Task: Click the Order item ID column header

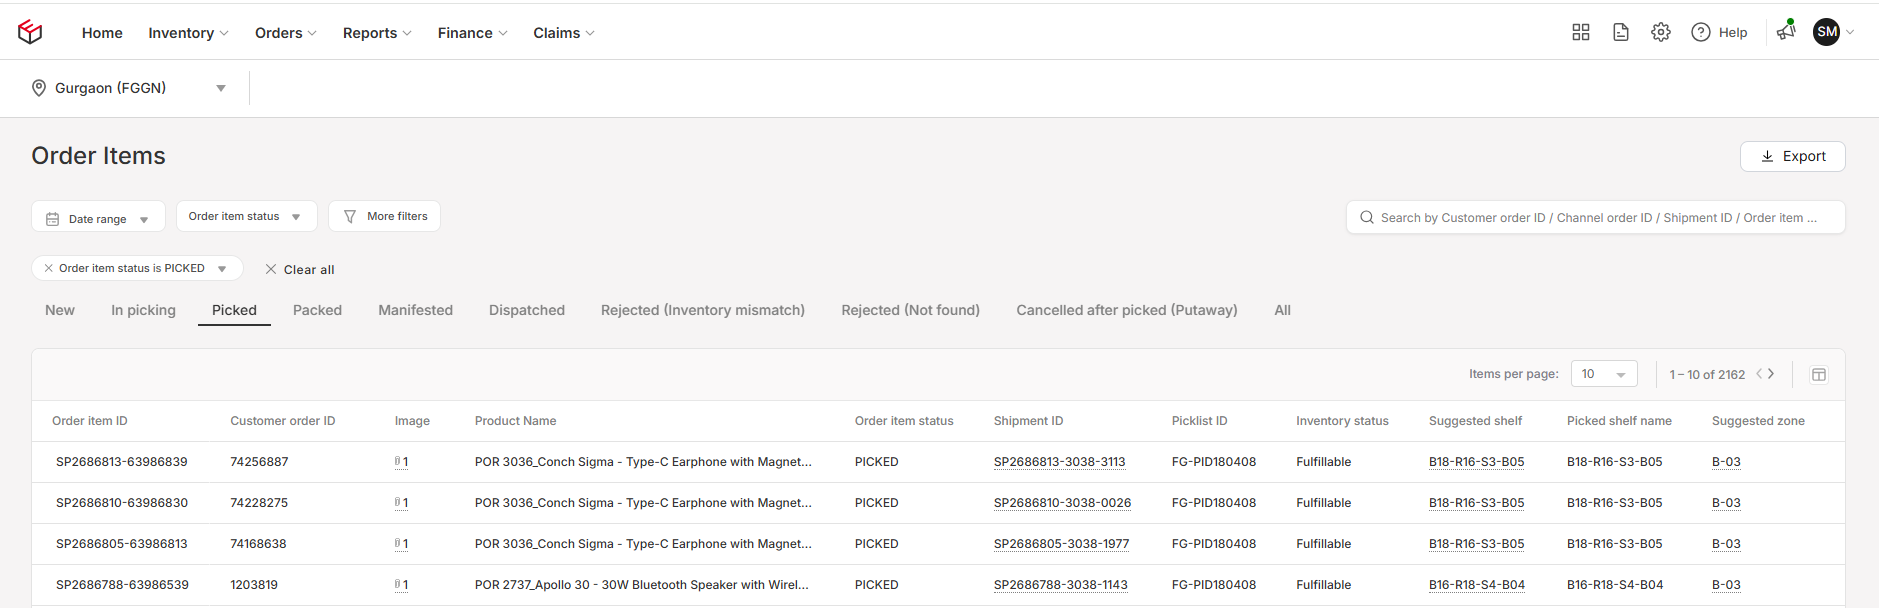Action: click(x=90, y=421)
